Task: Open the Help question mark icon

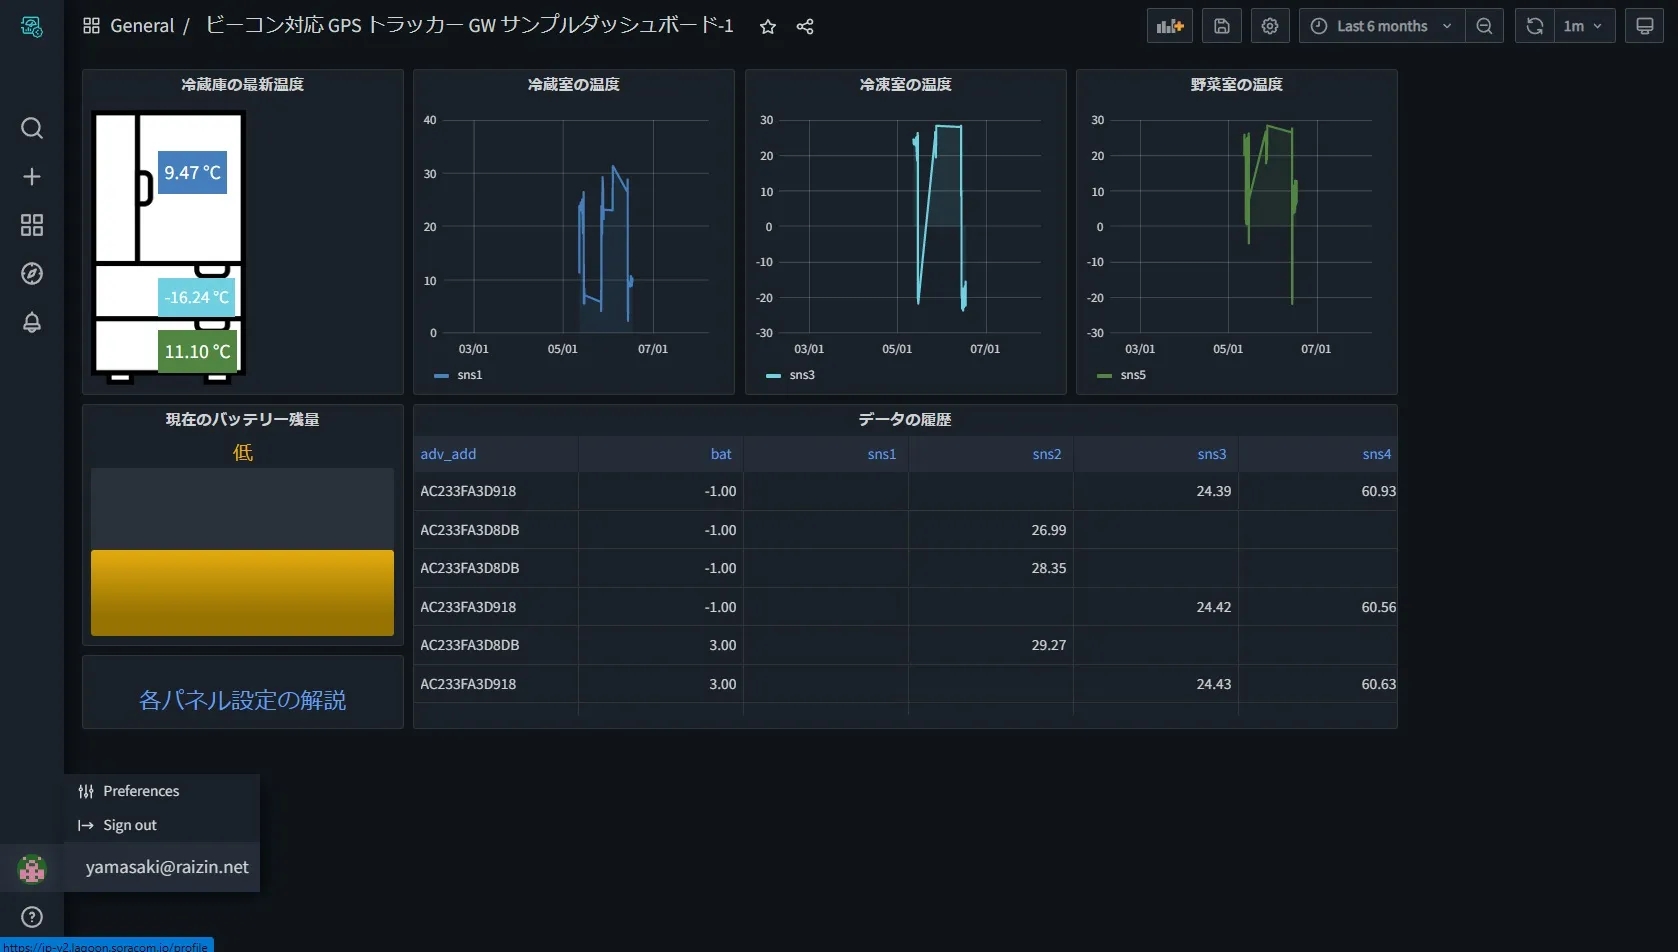Action: click(32, 917)
